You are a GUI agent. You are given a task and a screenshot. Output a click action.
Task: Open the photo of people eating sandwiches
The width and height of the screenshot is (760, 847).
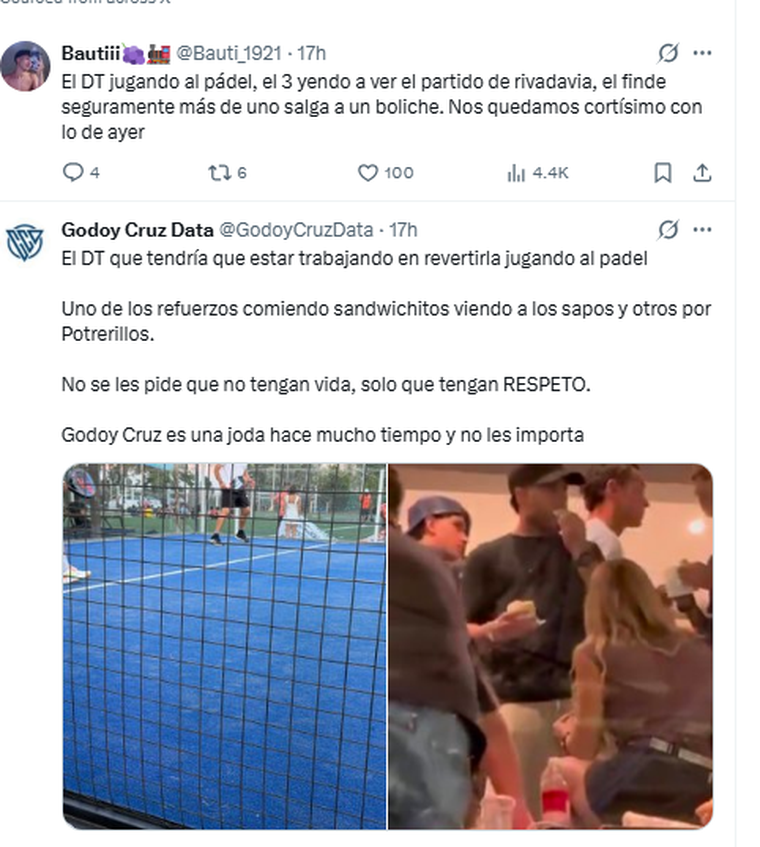(x=550, y=646)
